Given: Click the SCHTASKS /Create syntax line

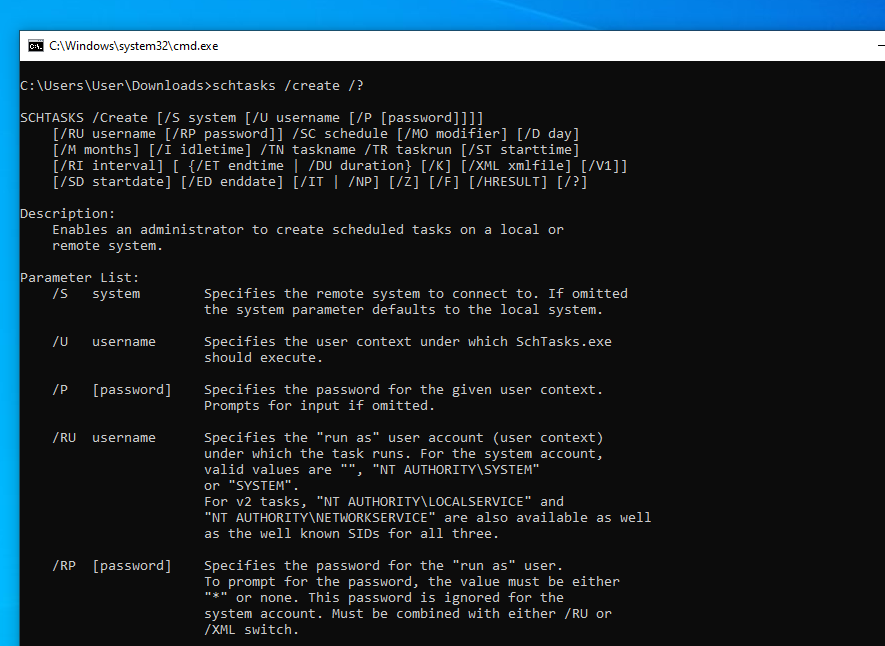Looking at the screenshot, I should [252, 118].
